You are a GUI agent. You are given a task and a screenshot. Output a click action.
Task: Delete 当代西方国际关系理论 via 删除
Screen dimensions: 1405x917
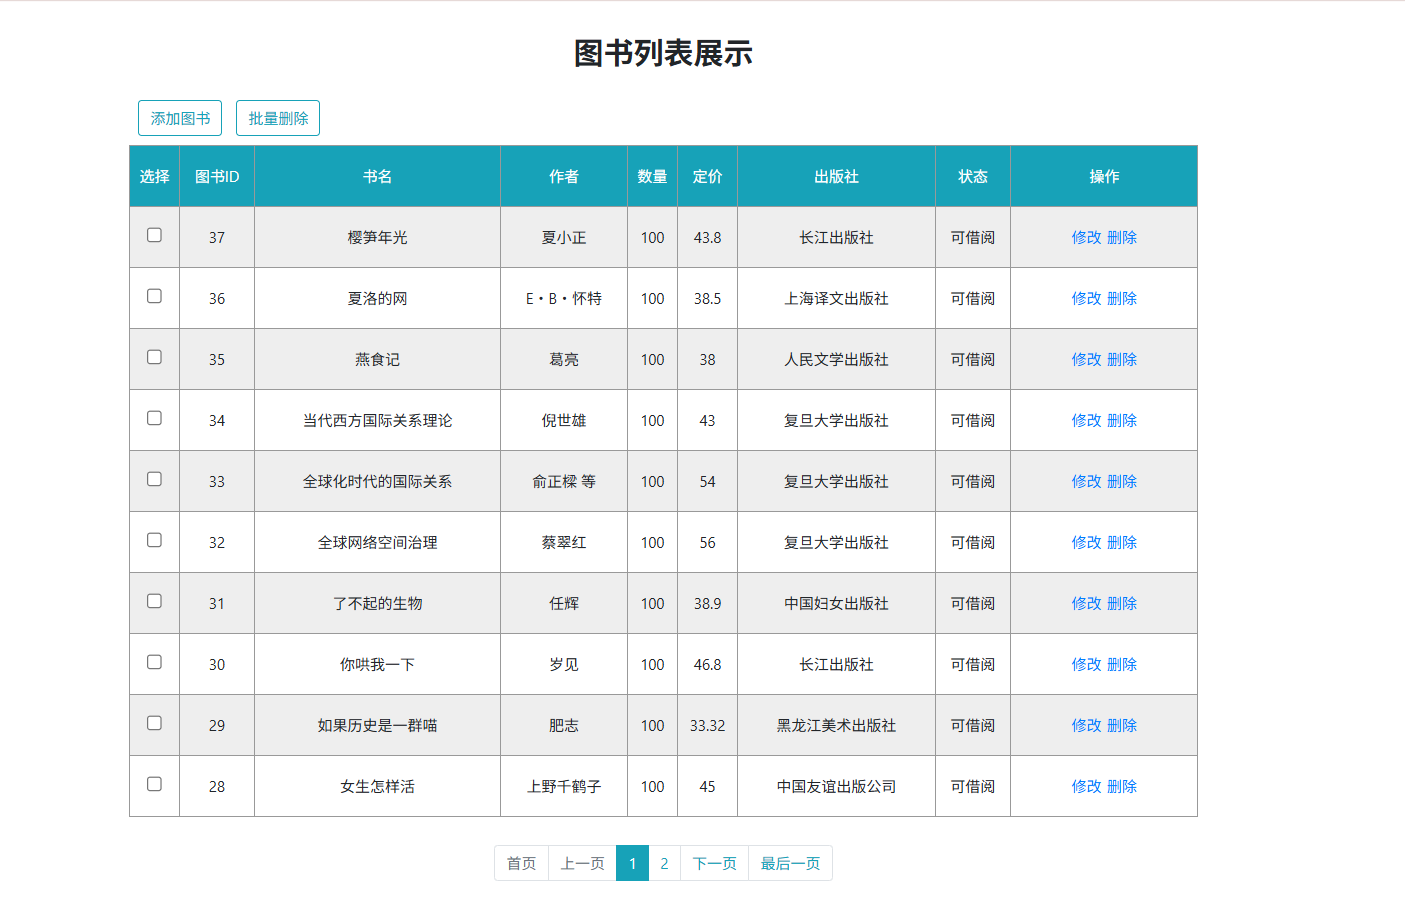tap(1122, 420)
